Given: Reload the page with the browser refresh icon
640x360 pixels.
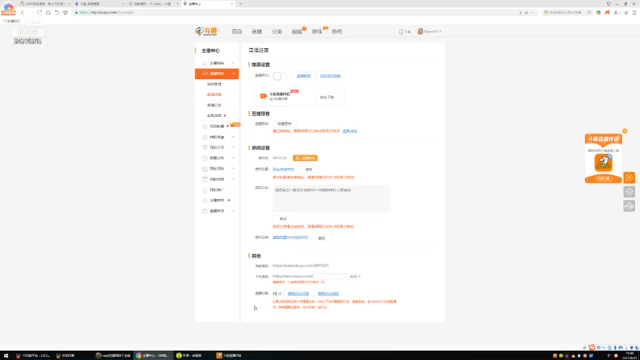Looking at the screenshot, I should point(40,13).
